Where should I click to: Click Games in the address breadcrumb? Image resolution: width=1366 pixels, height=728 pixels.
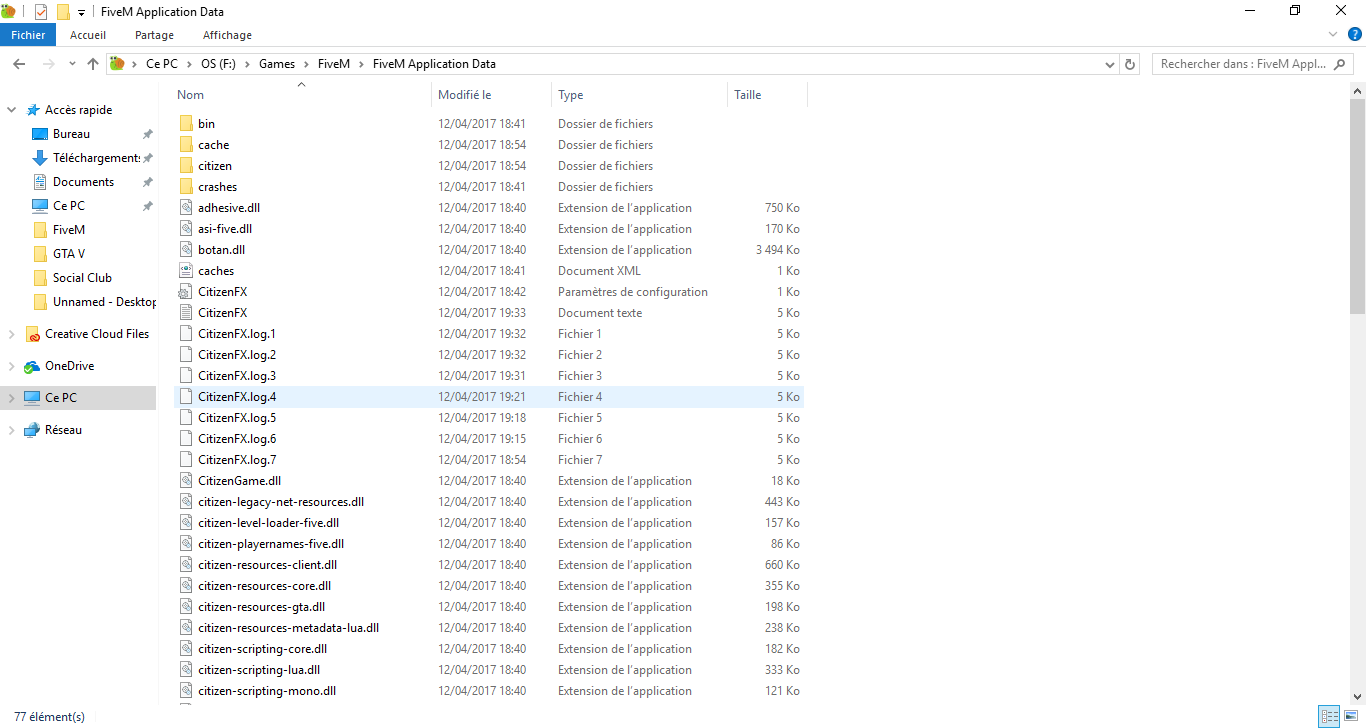(277, 64)
